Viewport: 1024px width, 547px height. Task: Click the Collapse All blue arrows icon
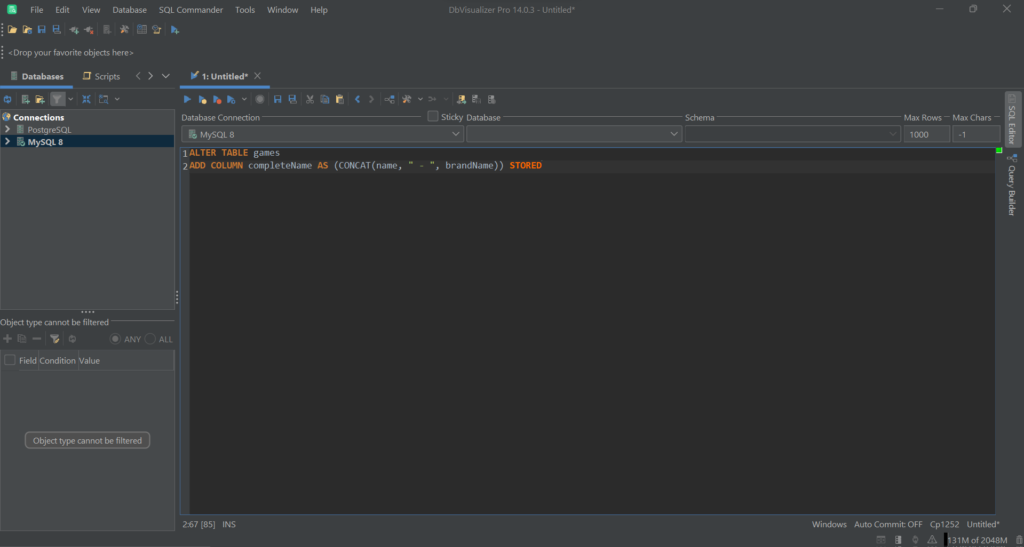(86, 99)
